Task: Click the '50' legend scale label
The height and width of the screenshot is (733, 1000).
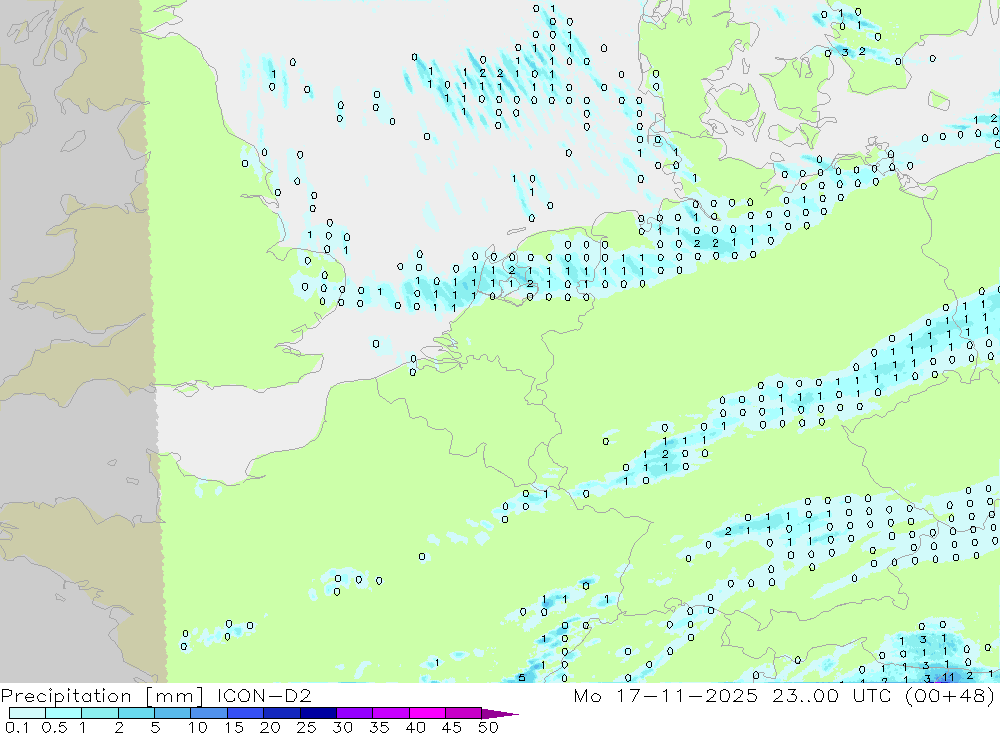Action: 488,727
